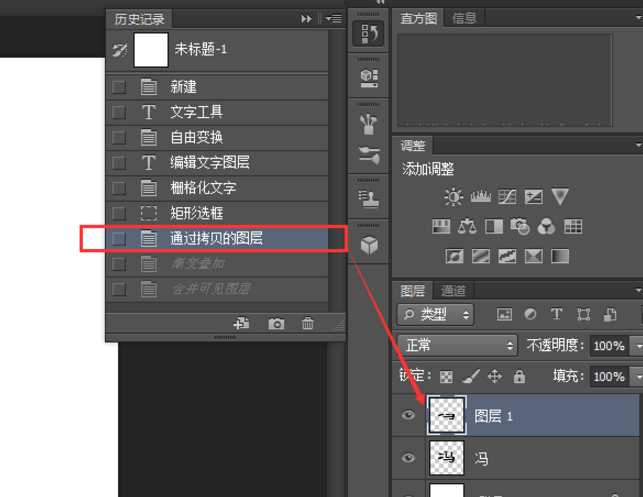
Task: Add a Color Balance adjustment
Action: coord(467,227)
